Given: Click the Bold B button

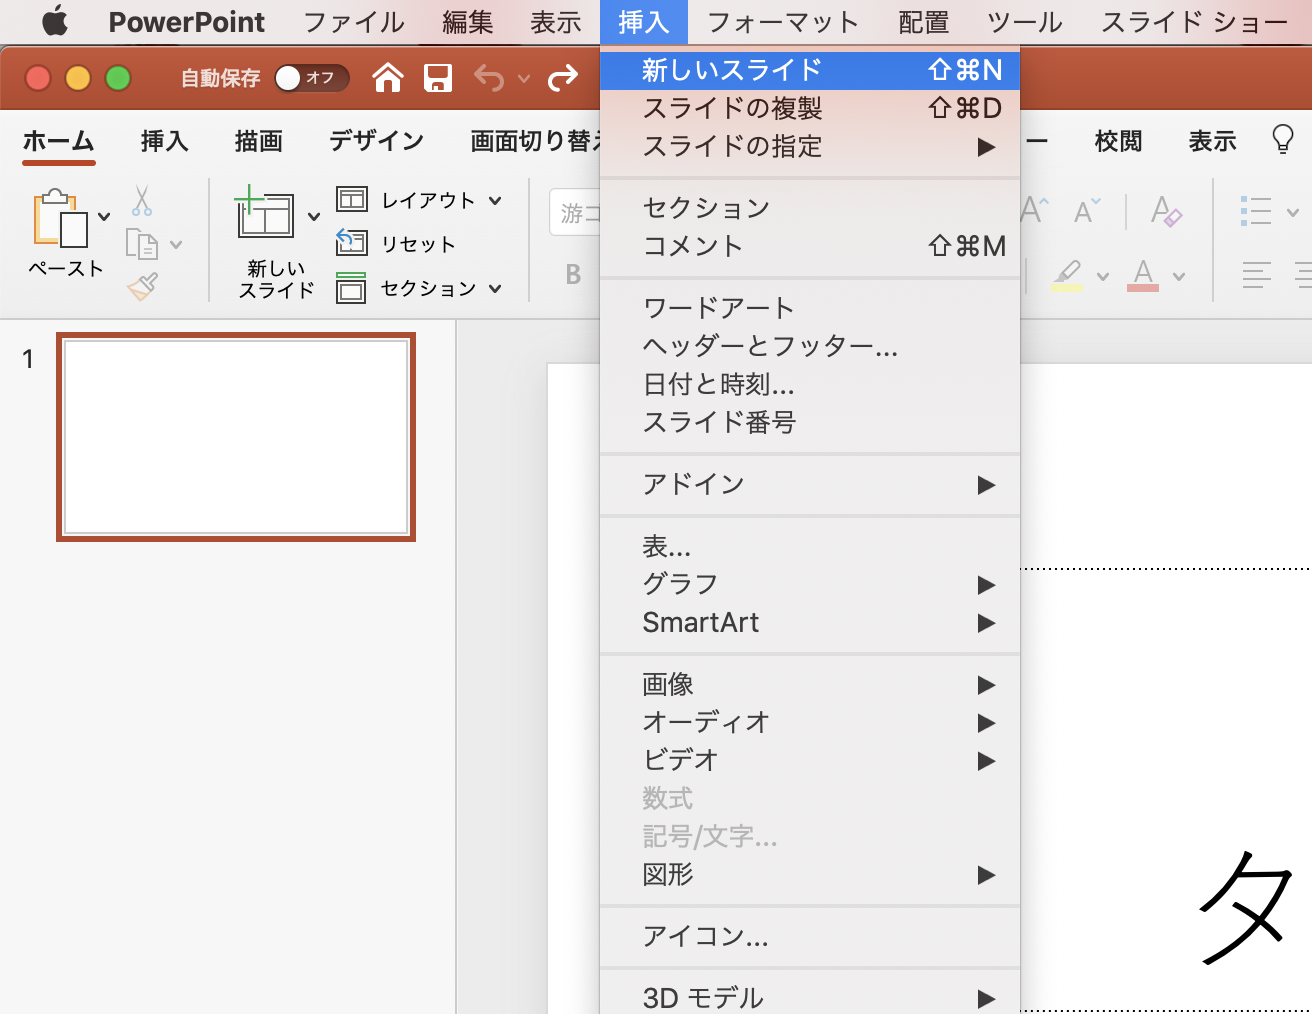Looking at the screenshot, I should (x=573, y=274).
